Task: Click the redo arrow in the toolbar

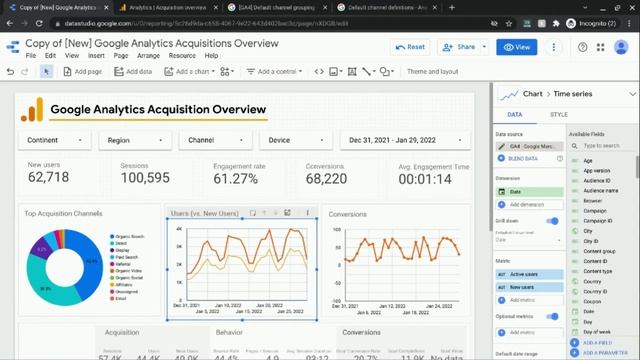Action: [x=24, y=71]
